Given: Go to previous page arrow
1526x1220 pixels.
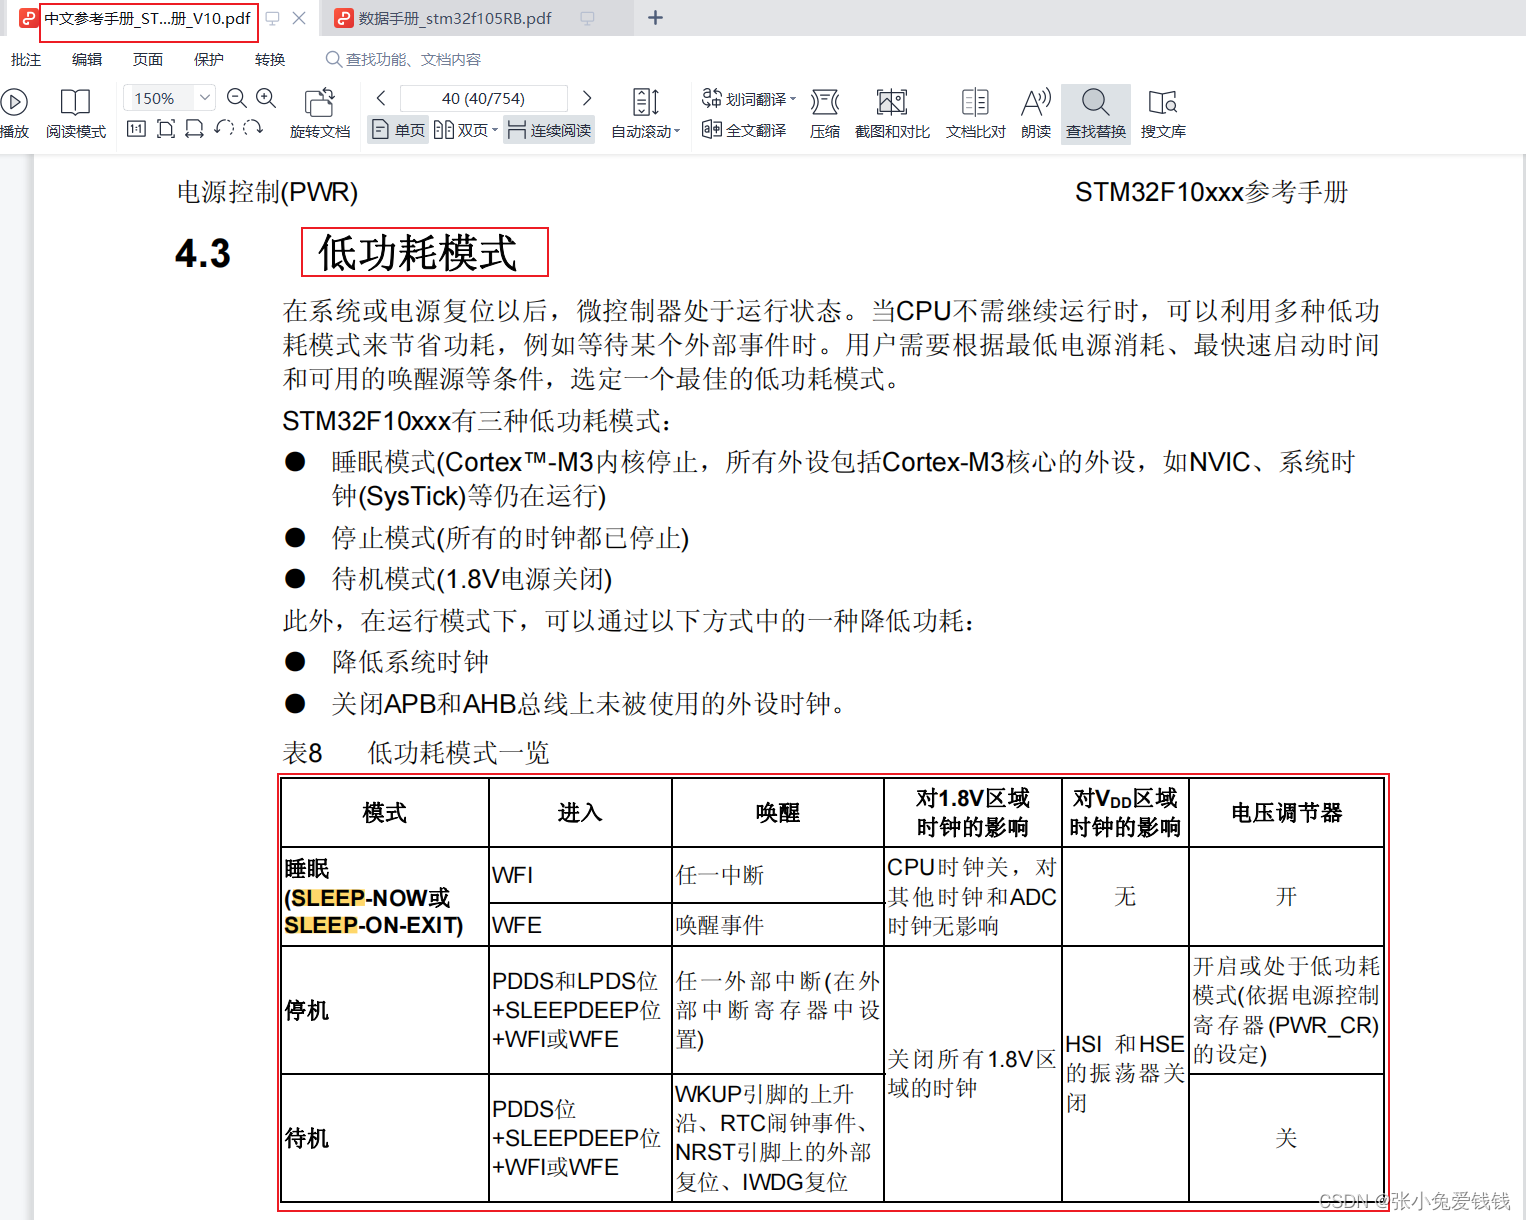Looking at the screenshot, I should coord(381,98).
